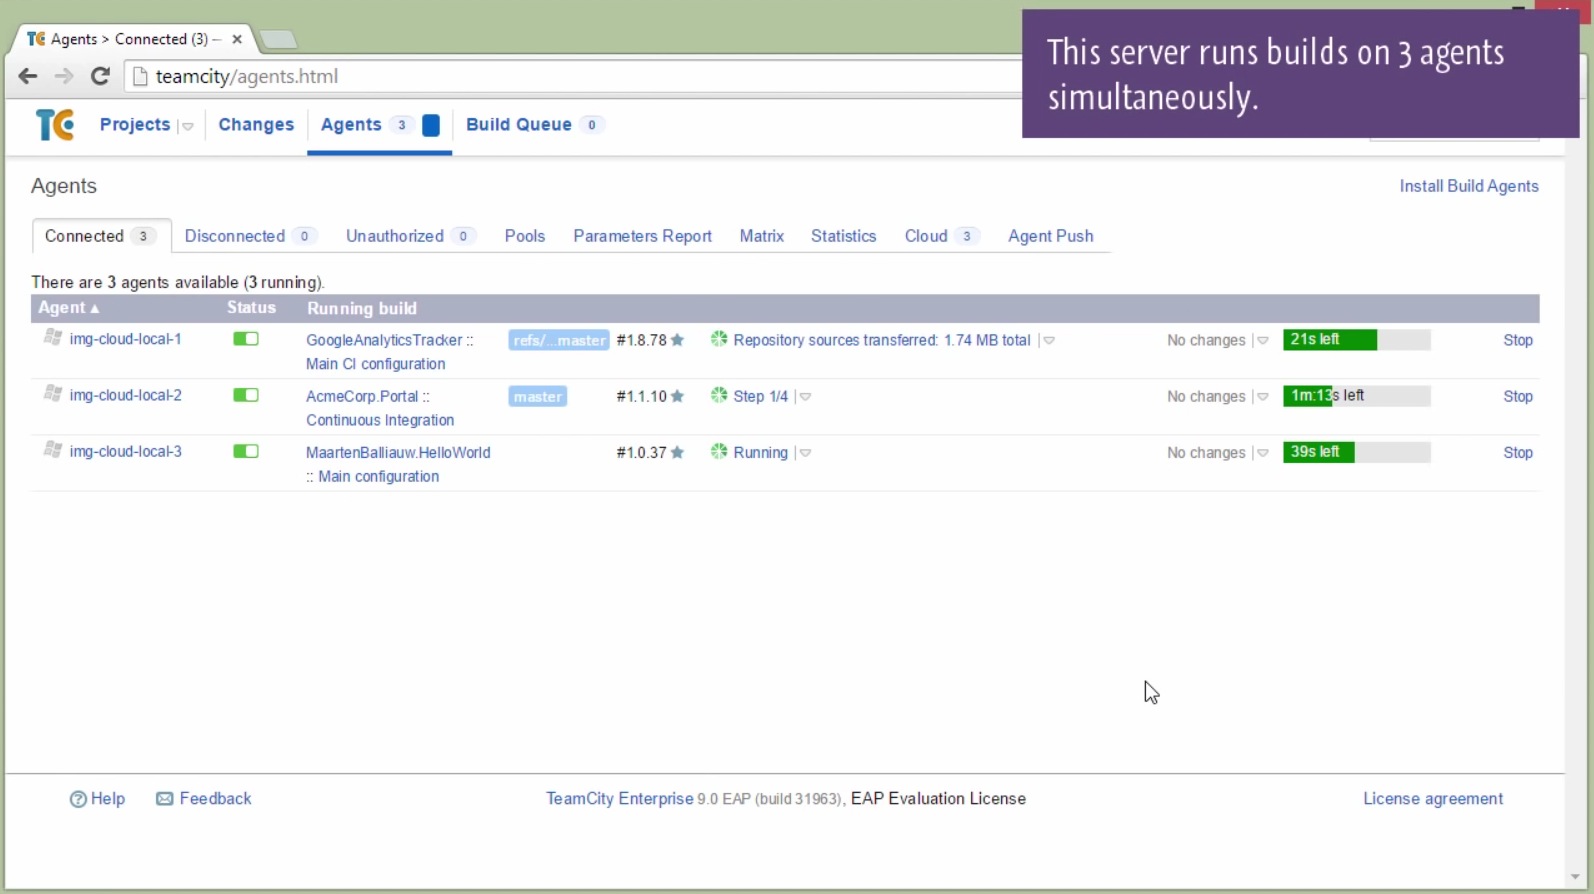The height and width of the screenshot is (894, 1594).
Task: Click the OS icon beside img-cloud-local-1
Action: (x=53, y=338)
